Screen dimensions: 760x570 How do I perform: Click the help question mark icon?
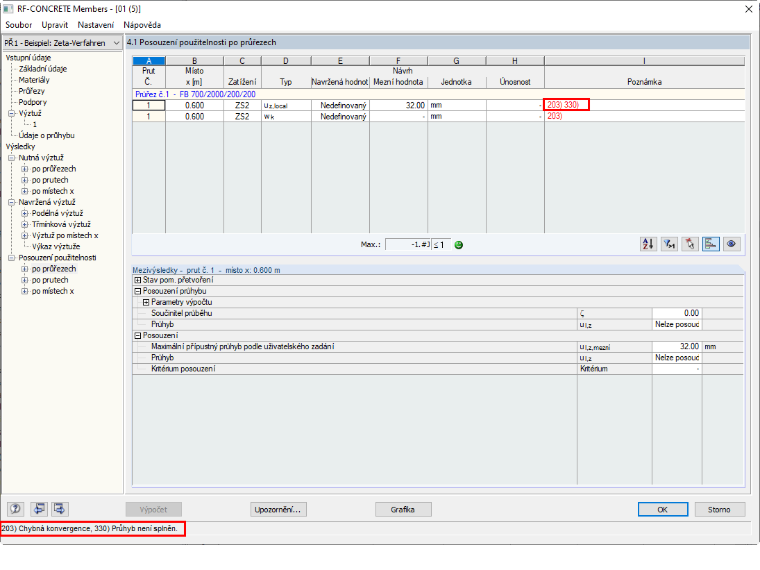click(16, 509)
